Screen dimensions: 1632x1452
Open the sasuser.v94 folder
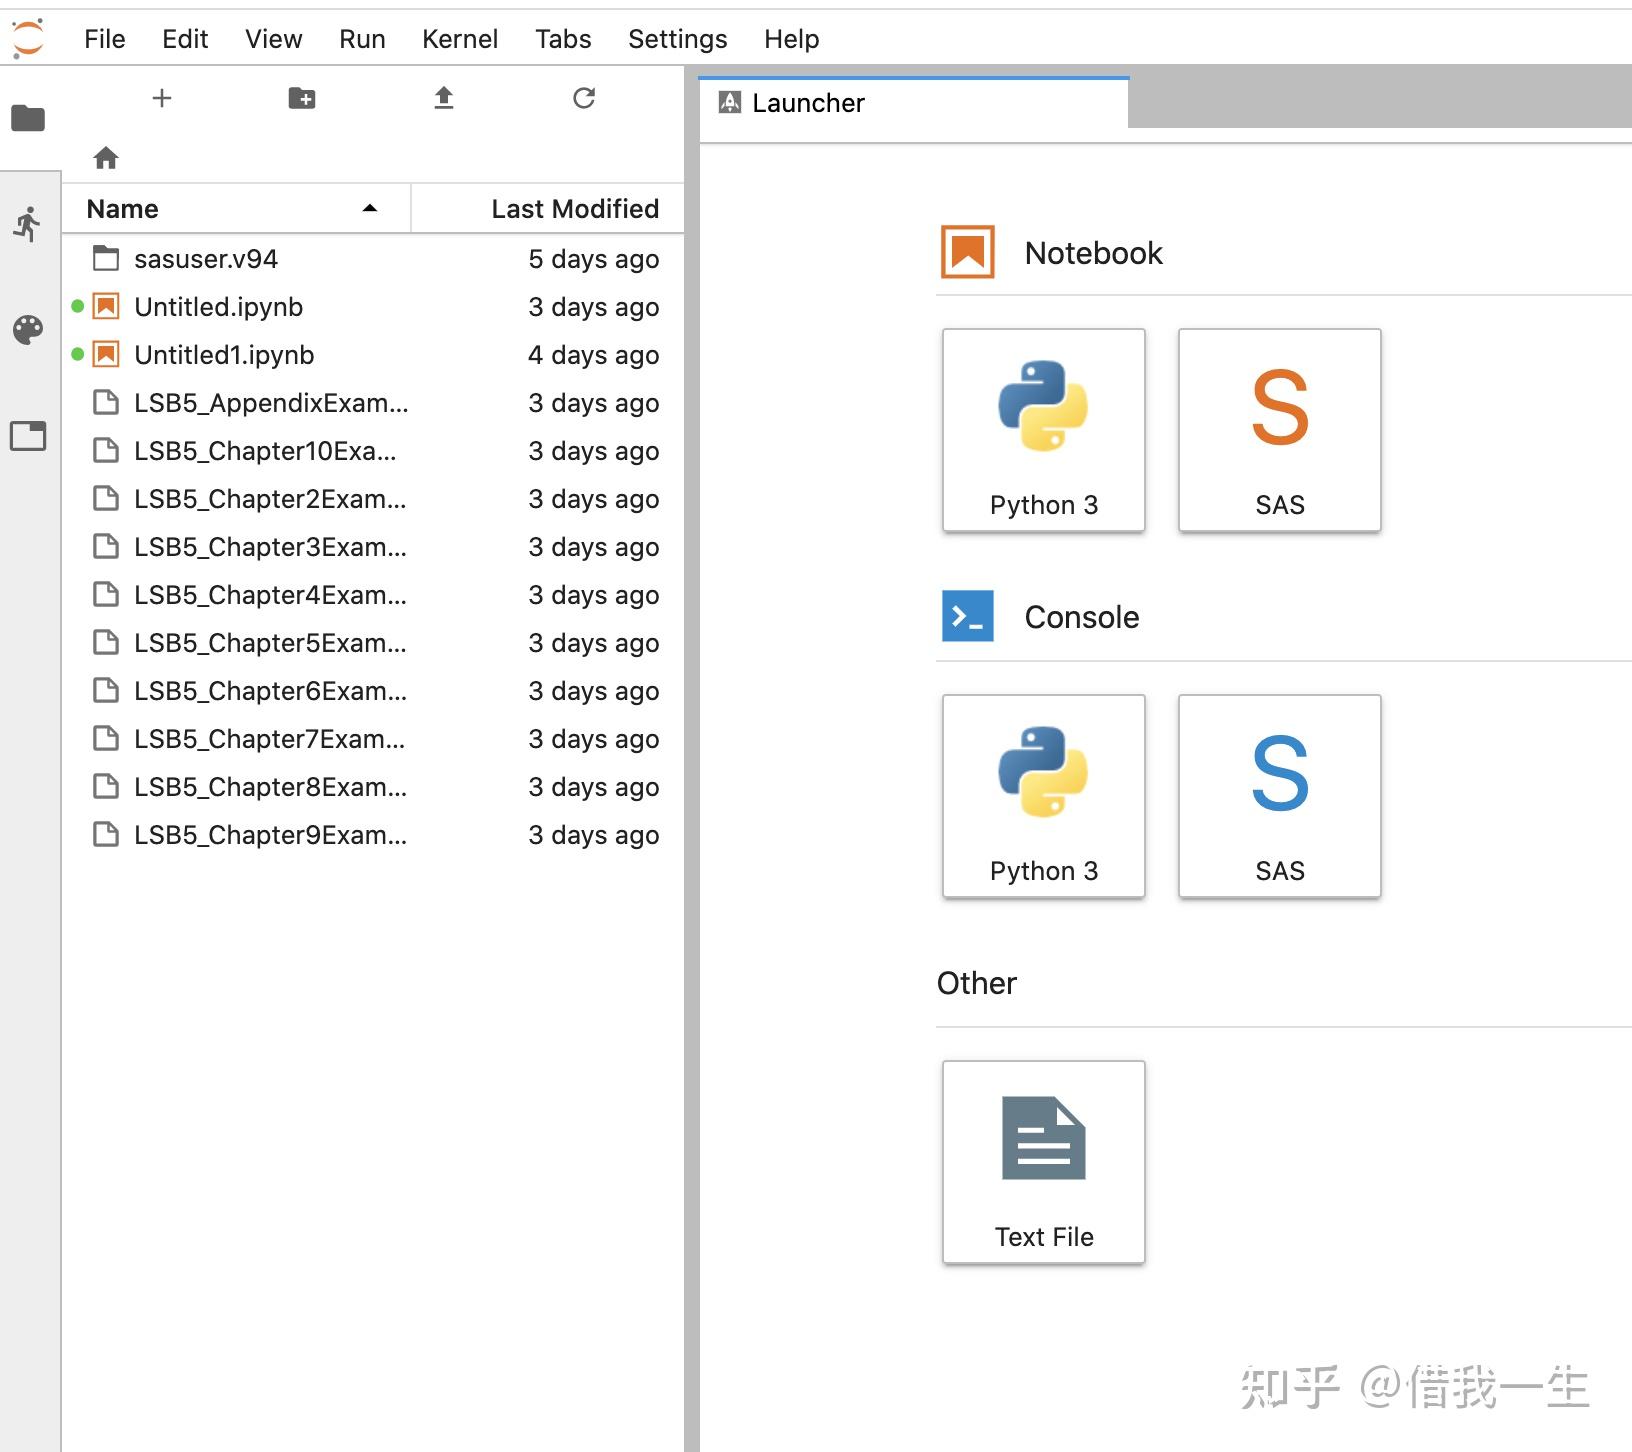[204, 258]
